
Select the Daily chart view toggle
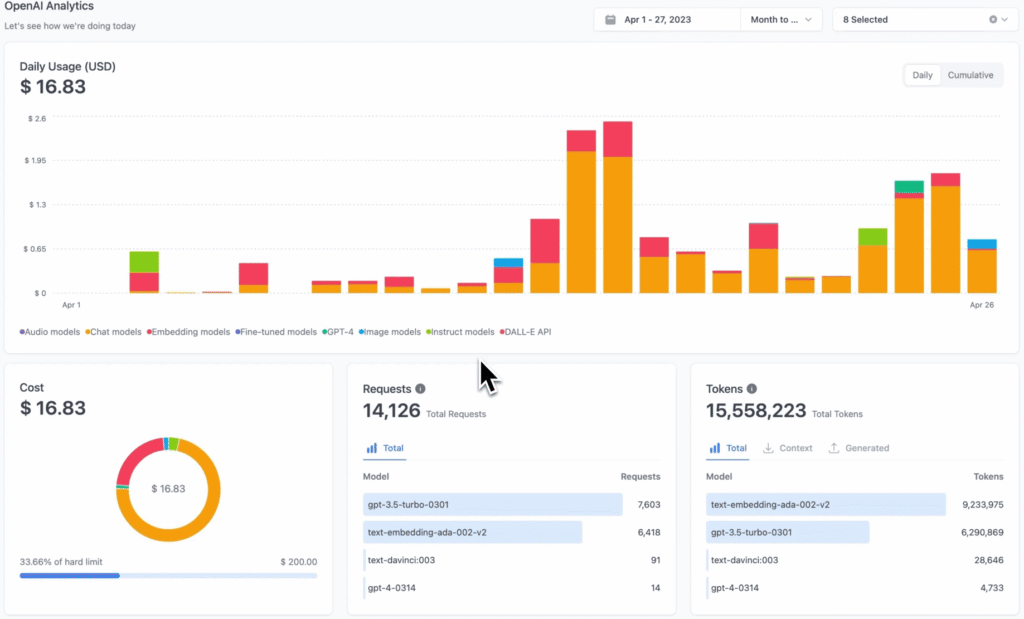click(x=922, y=75)
